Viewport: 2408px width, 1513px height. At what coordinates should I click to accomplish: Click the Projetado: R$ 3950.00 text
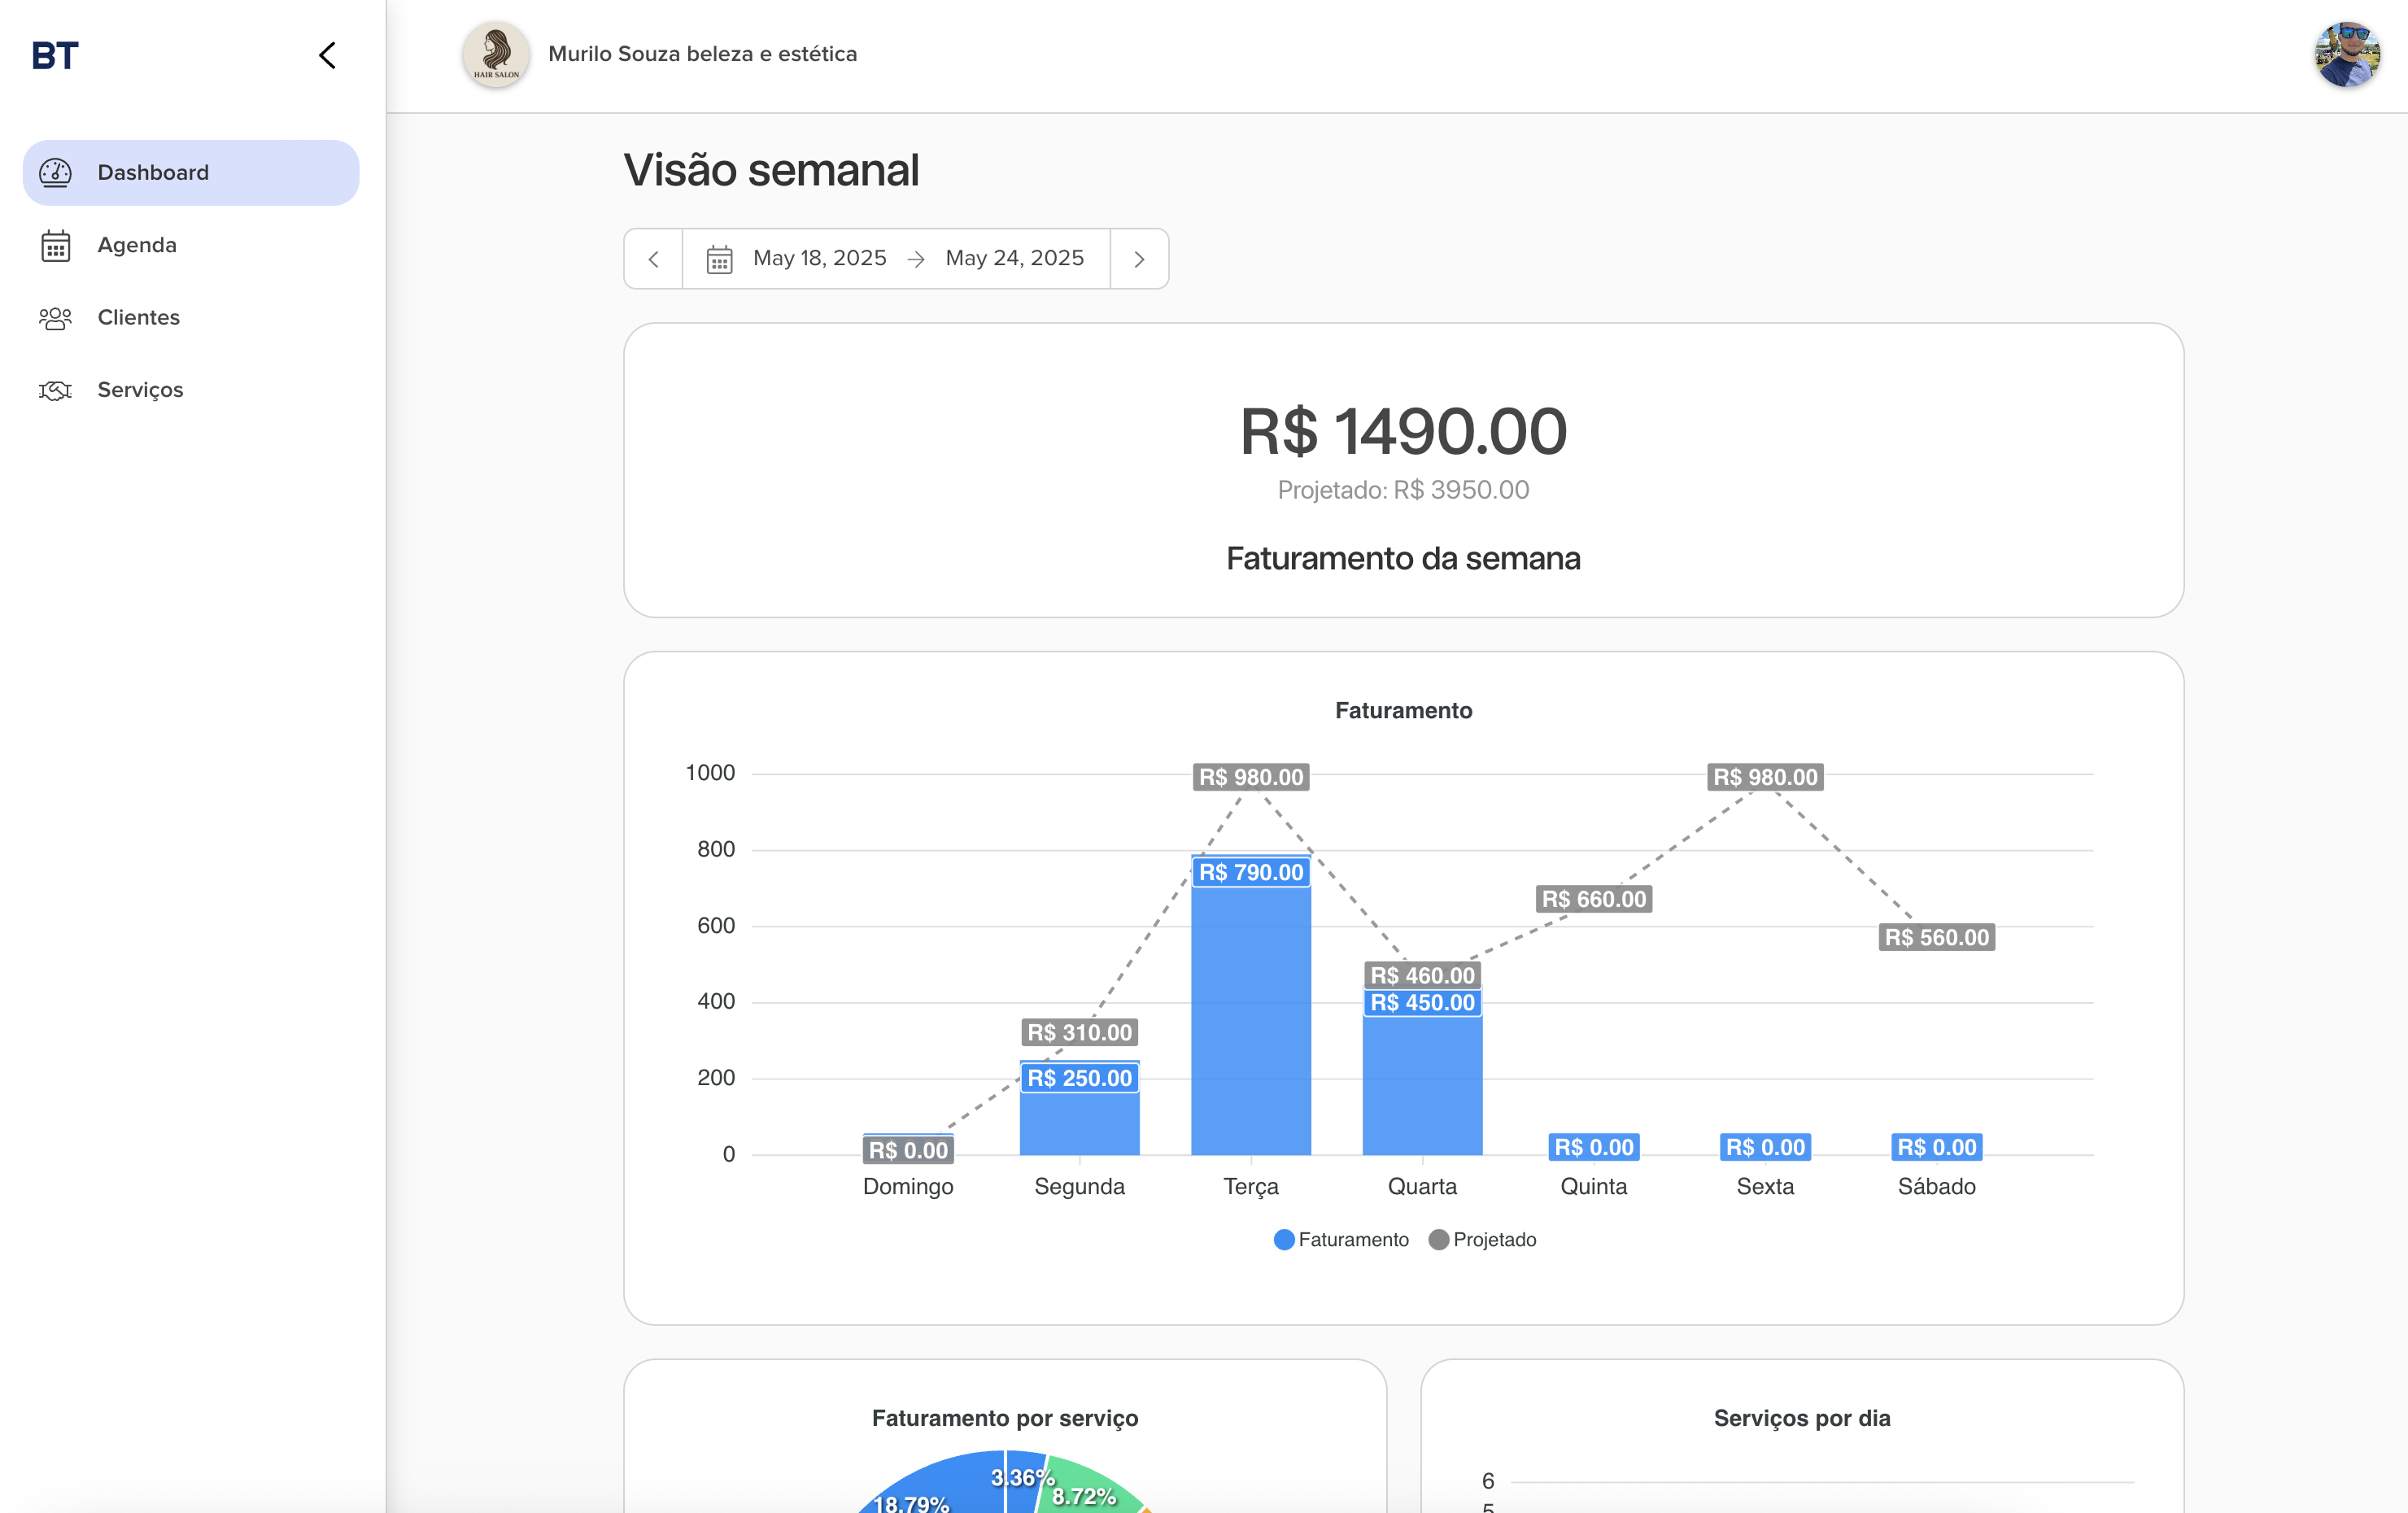tap(1403, 490)
